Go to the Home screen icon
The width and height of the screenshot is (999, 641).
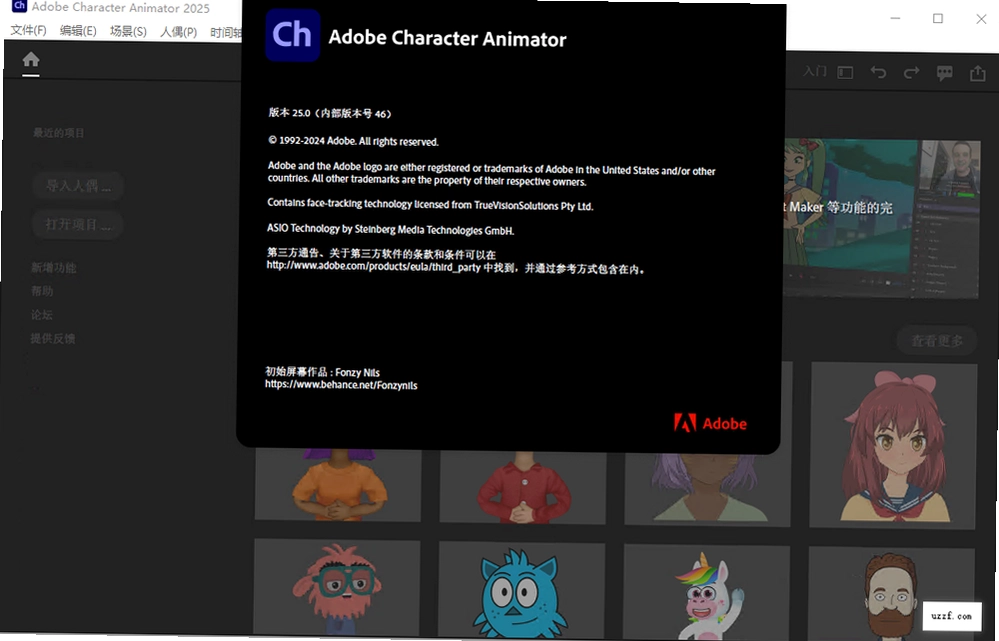31,60
